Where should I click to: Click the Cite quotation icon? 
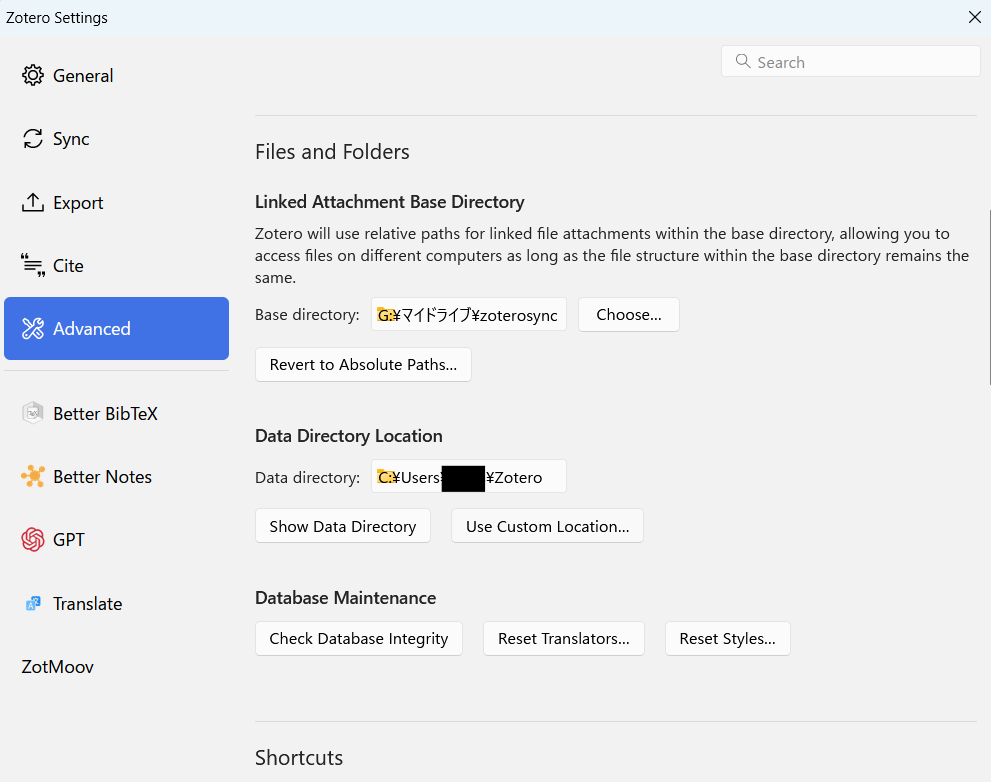[33, 266]
